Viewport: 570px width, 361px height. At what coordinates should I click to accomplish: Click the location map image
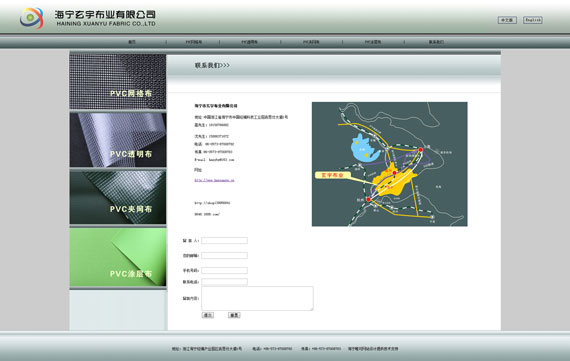point(390,164)
